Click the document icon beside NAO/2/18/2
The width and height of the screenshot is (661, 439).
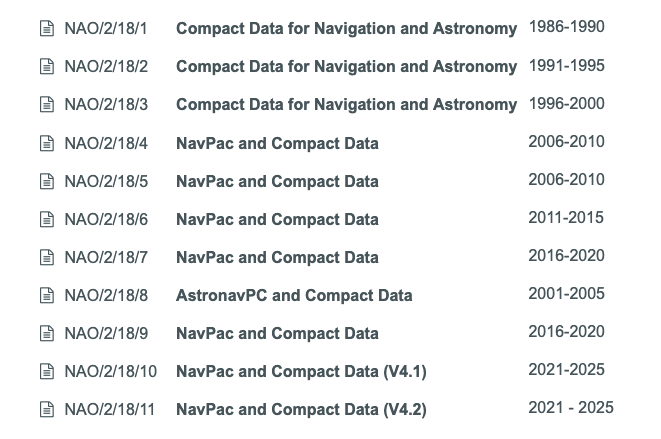coord(45,67)
